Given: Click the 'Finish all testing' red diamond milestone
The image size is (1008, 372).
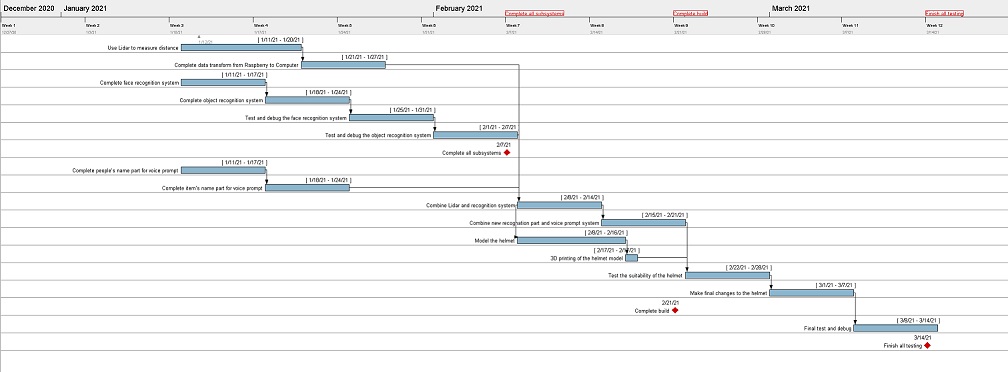Looking at the screenshot, I should pyautogui.click(x=927, y=346).
